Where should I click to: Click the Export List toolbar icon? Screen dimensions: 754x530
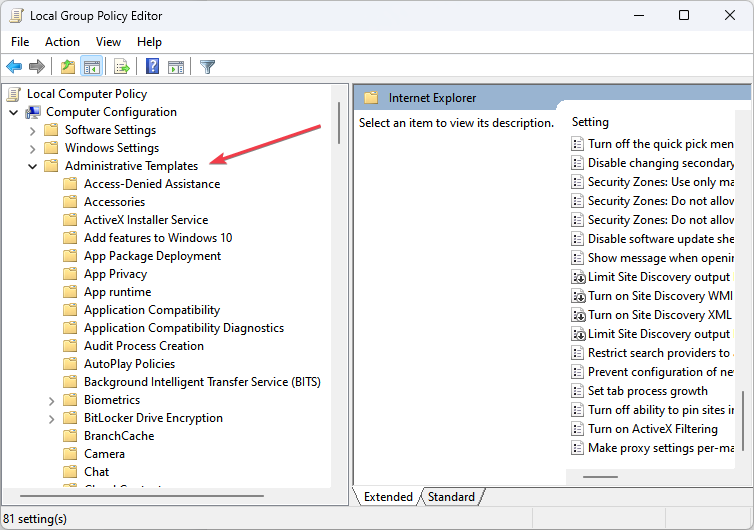tap(122, 66)
